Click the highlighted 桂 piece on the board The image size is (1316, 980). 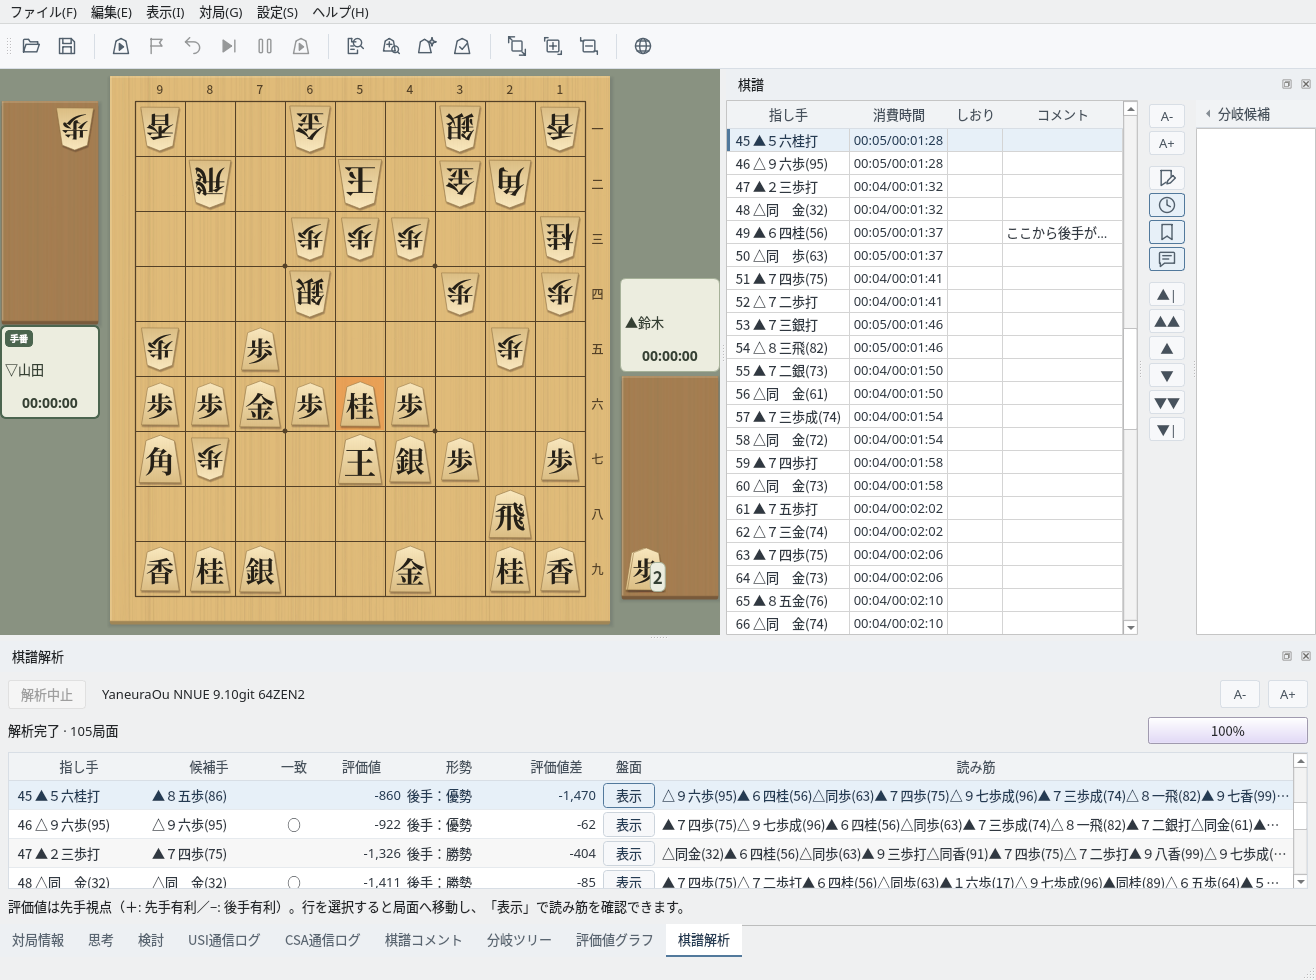click(360, 405)
